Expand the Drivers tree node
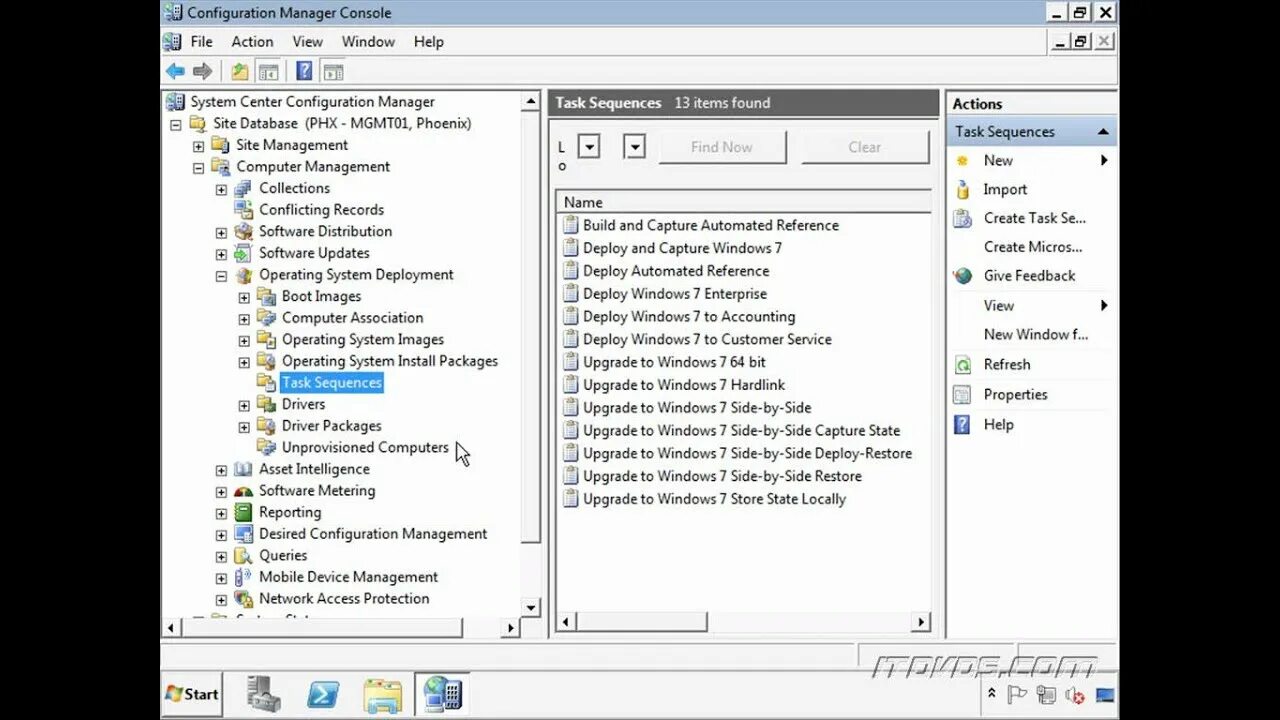The image size is (1280, 720). tap(244, 404)
